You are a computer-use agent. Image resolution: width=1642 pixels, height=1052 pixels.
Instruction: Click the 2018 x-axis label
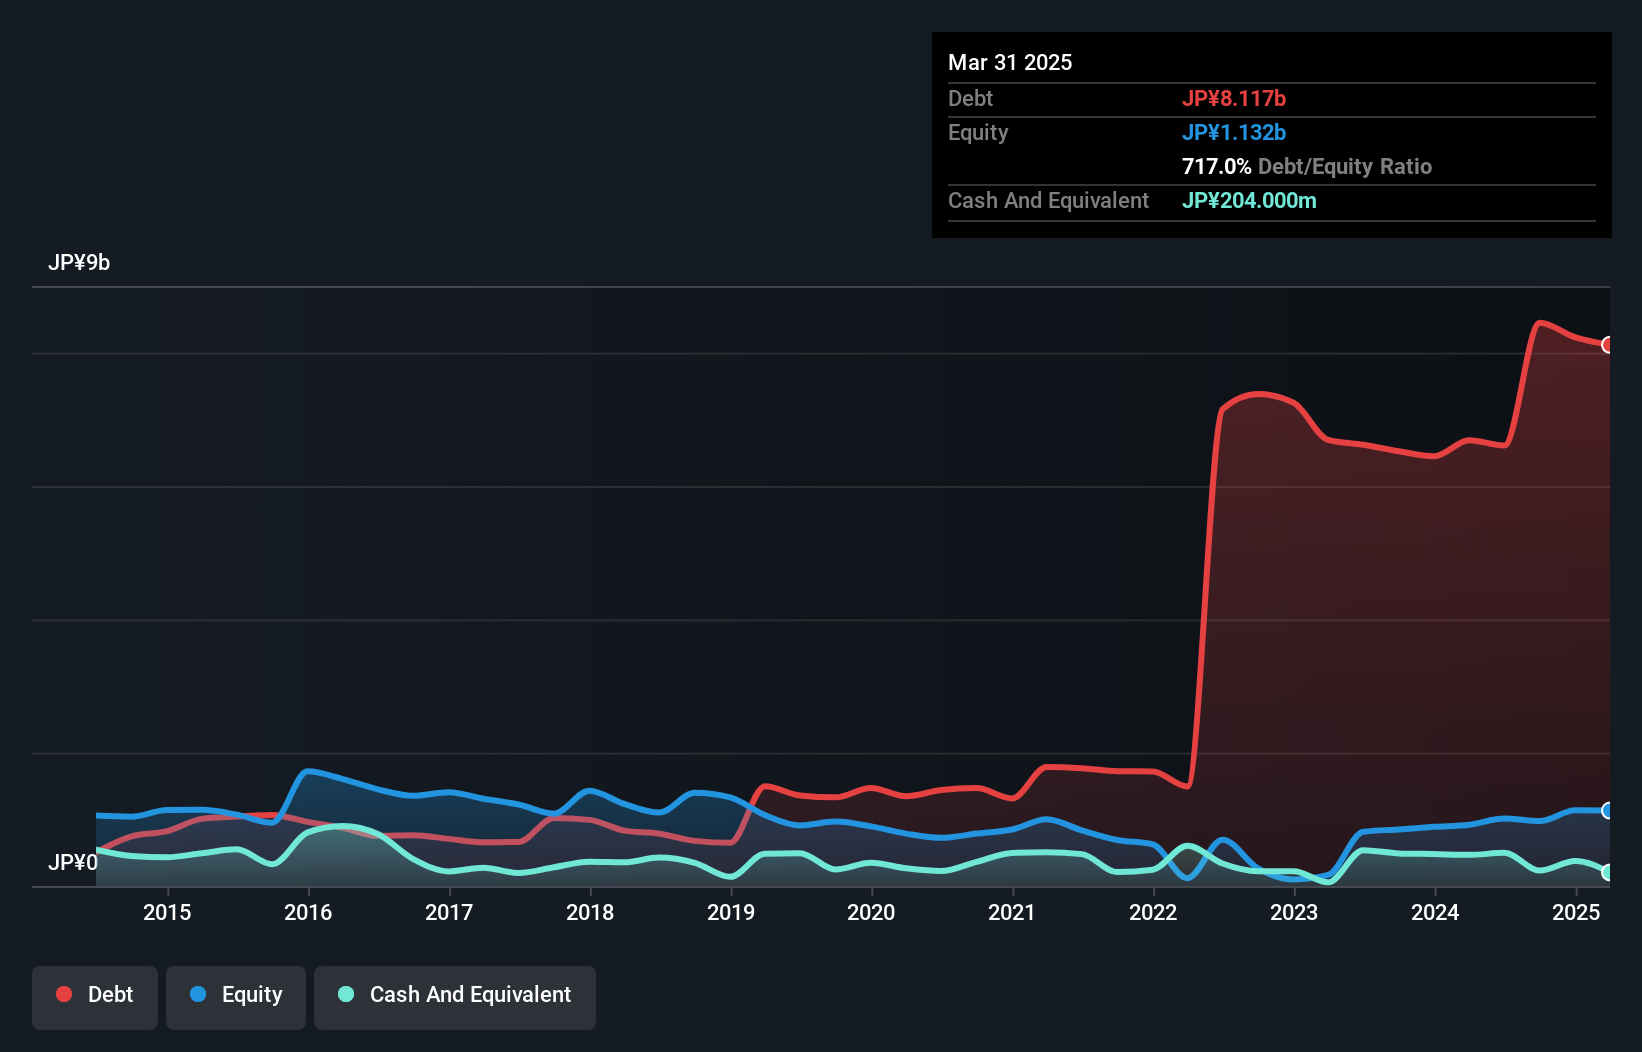point(590,912)
